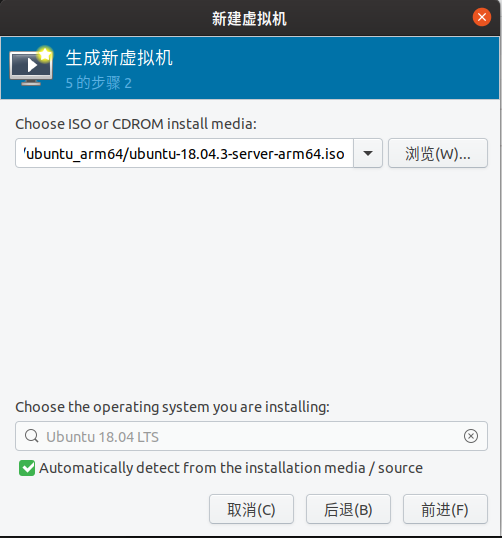502x538 pixels.
Task: Go back a step with 后退(B)
Action: click(x=348, y=509)
